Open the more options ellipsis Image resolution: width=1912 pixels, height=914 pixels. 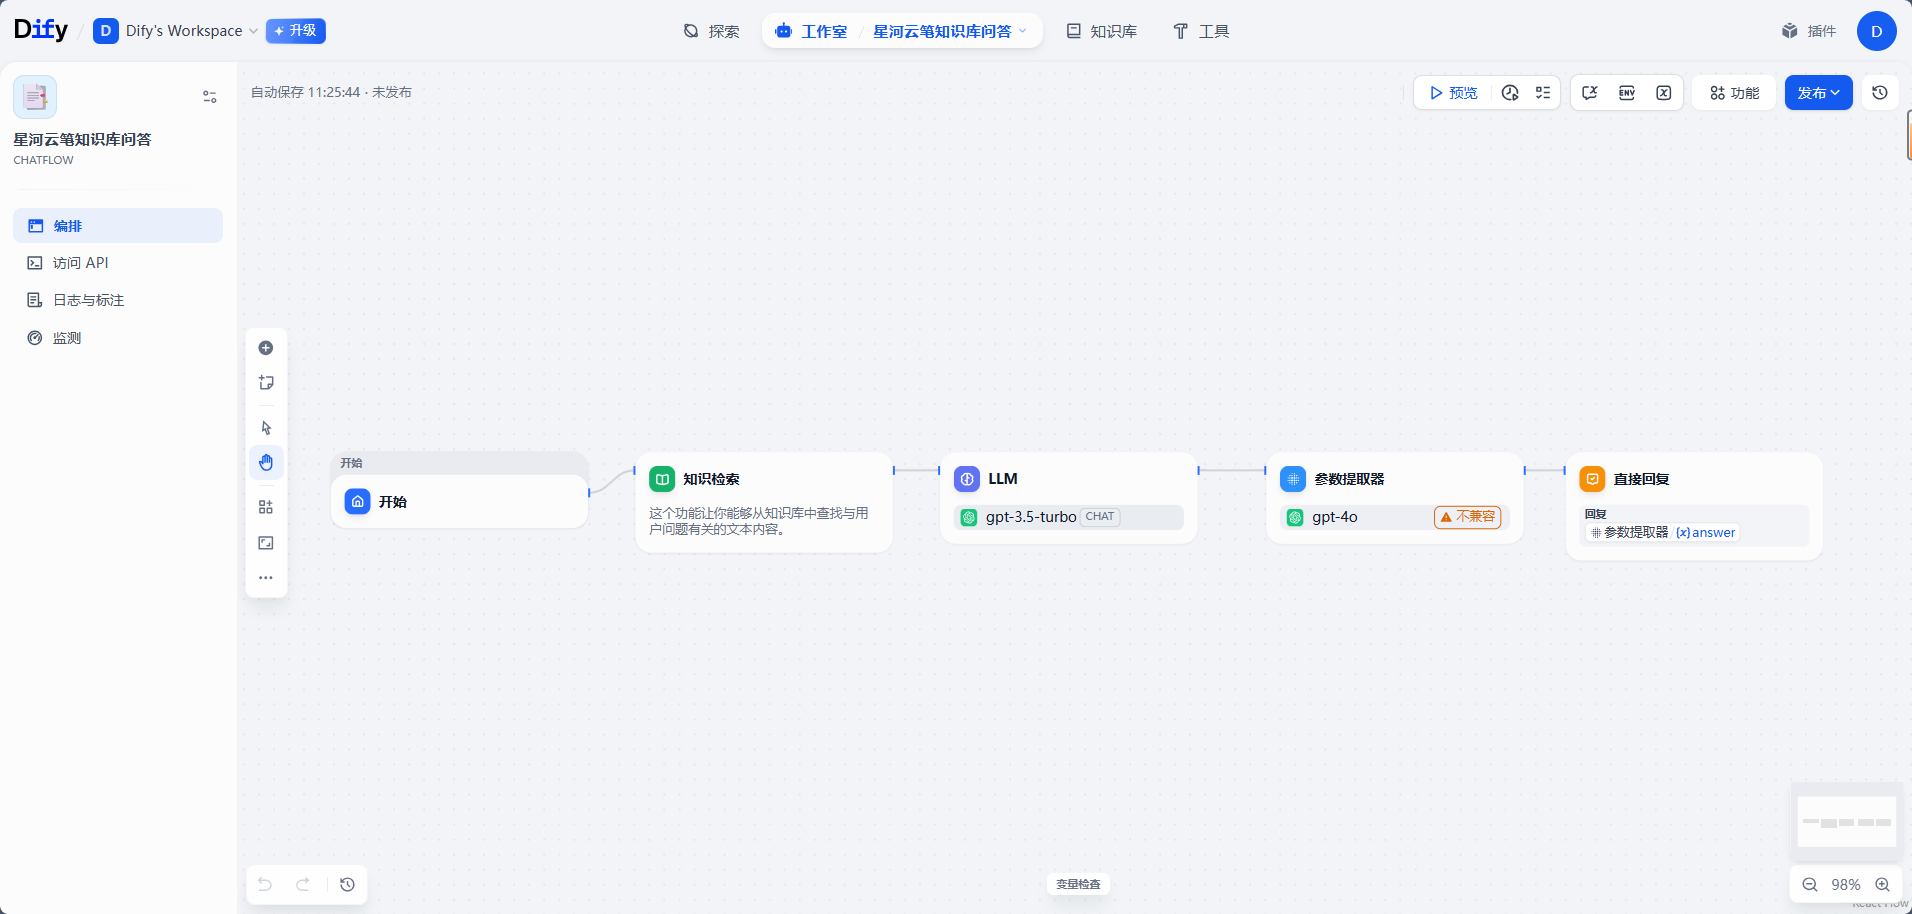pyautogui.click(x=266, y=578)
